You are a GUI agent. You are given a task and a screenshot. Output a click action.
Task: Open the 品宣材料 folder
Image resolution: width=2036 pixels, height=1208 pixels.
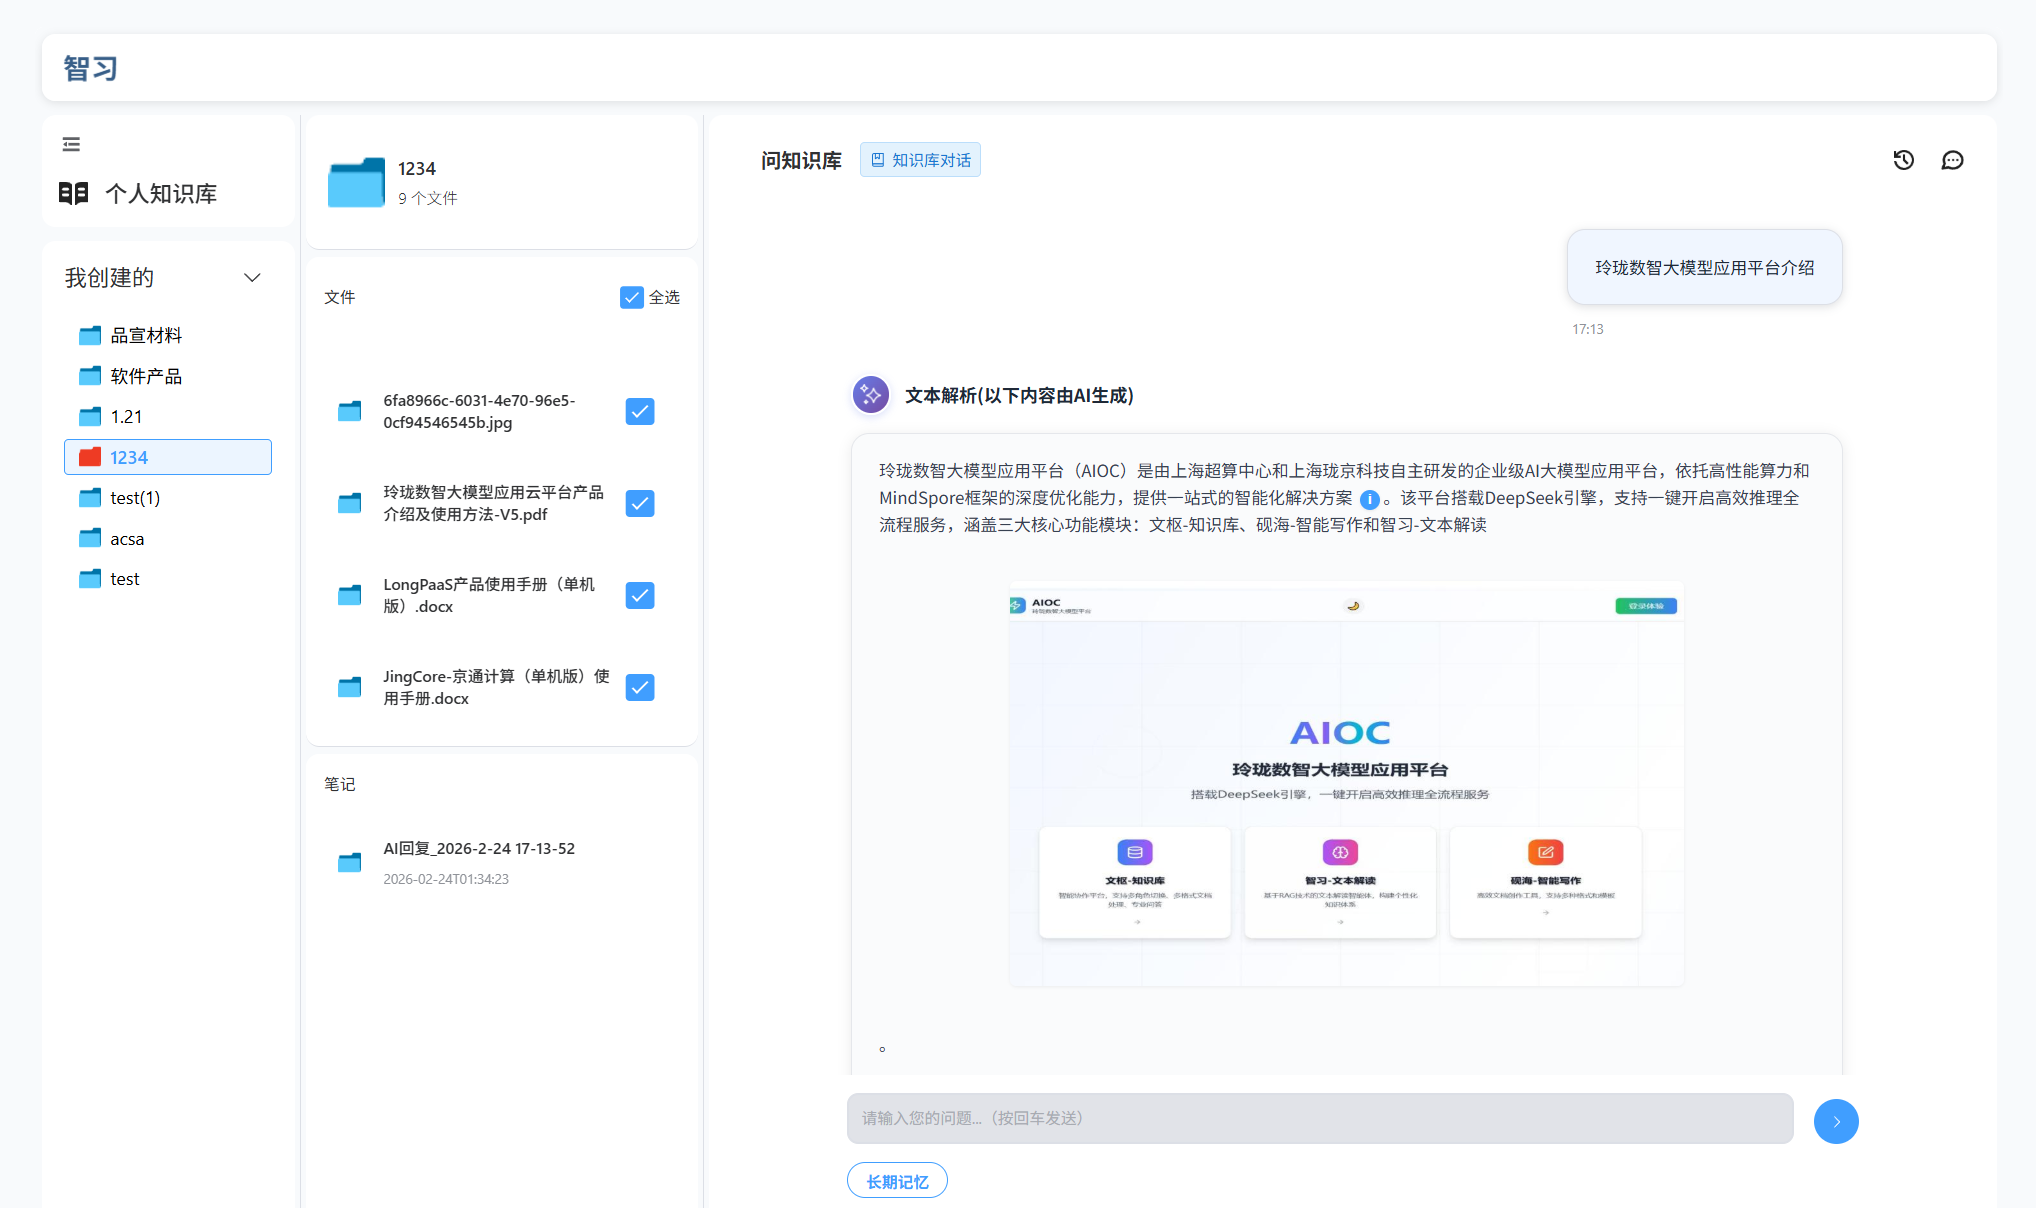(146, 335)
